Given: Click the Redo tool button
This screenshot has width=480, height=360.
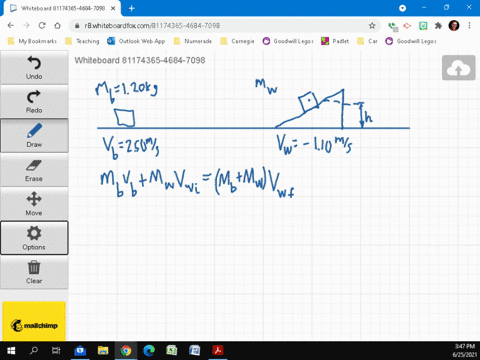Looking at the screenshot, I should (34, 101).
